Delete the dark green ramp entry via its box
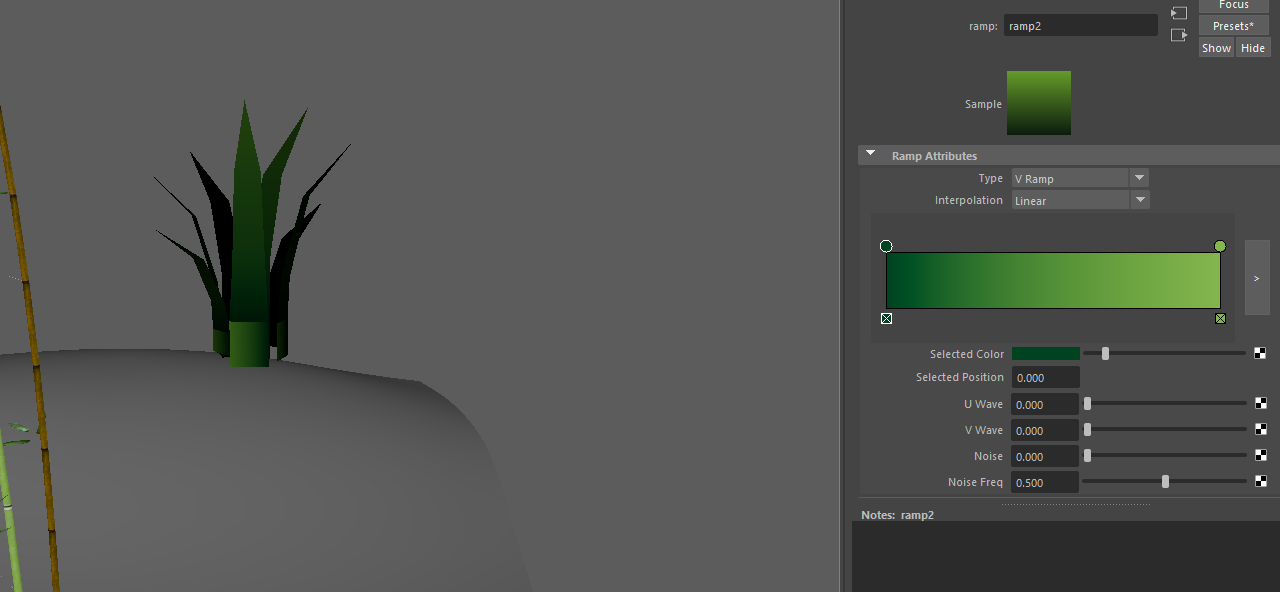The width and height of the screenshot is (1280, 592). coord(887,319)
